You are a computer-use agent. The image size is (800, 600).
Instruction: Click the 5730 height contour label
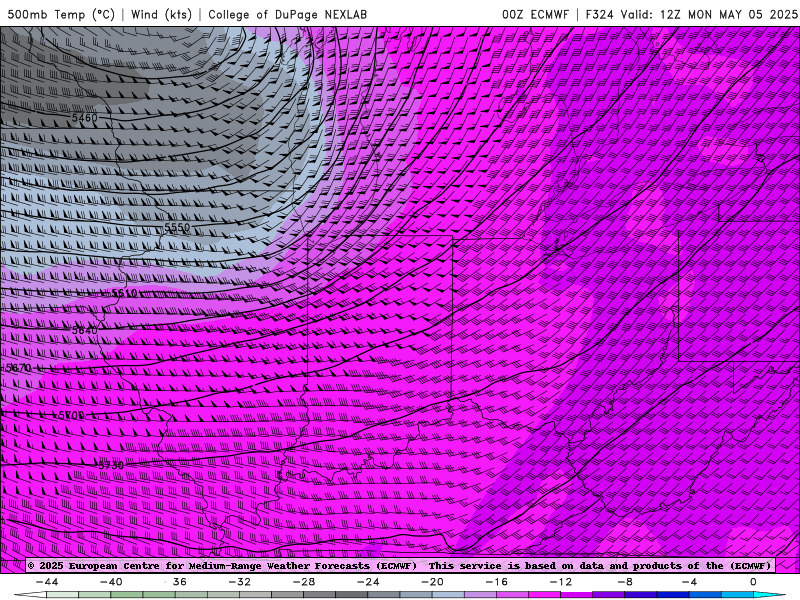pos(111,465)
